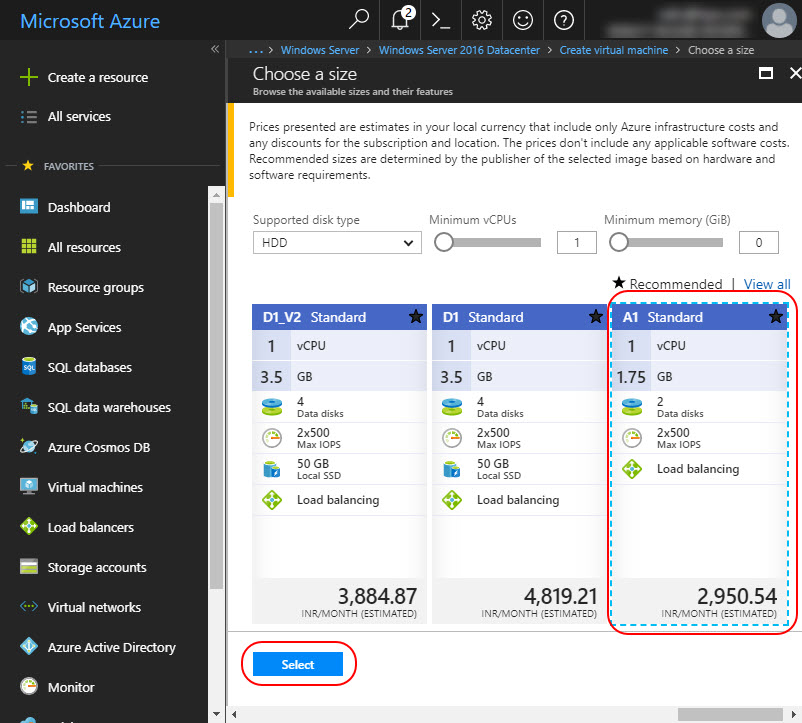
Task: Go to Windows Server breadcrumb
Action: click(320, 50)
